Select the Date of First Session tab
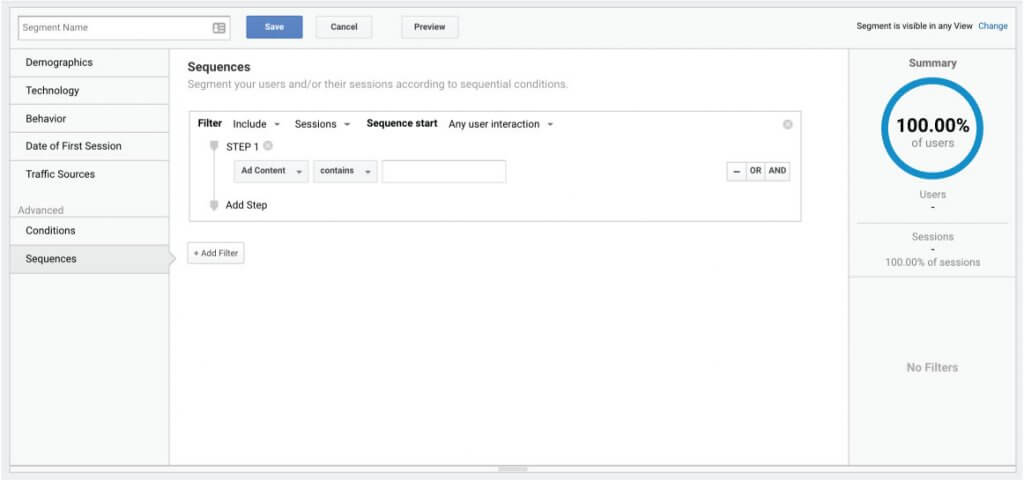 coord(89,146)
